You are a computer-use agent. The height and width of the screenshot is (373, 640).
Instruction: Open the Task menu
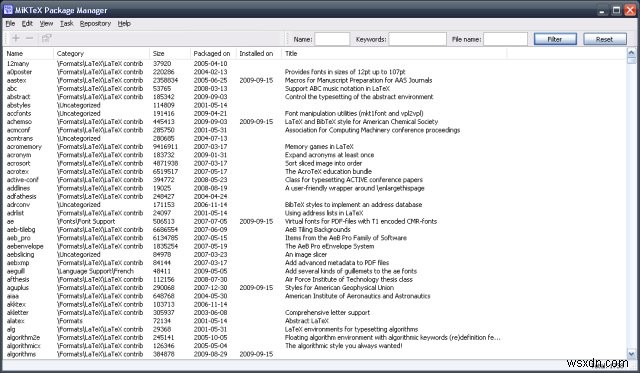[x=67, y=24]
